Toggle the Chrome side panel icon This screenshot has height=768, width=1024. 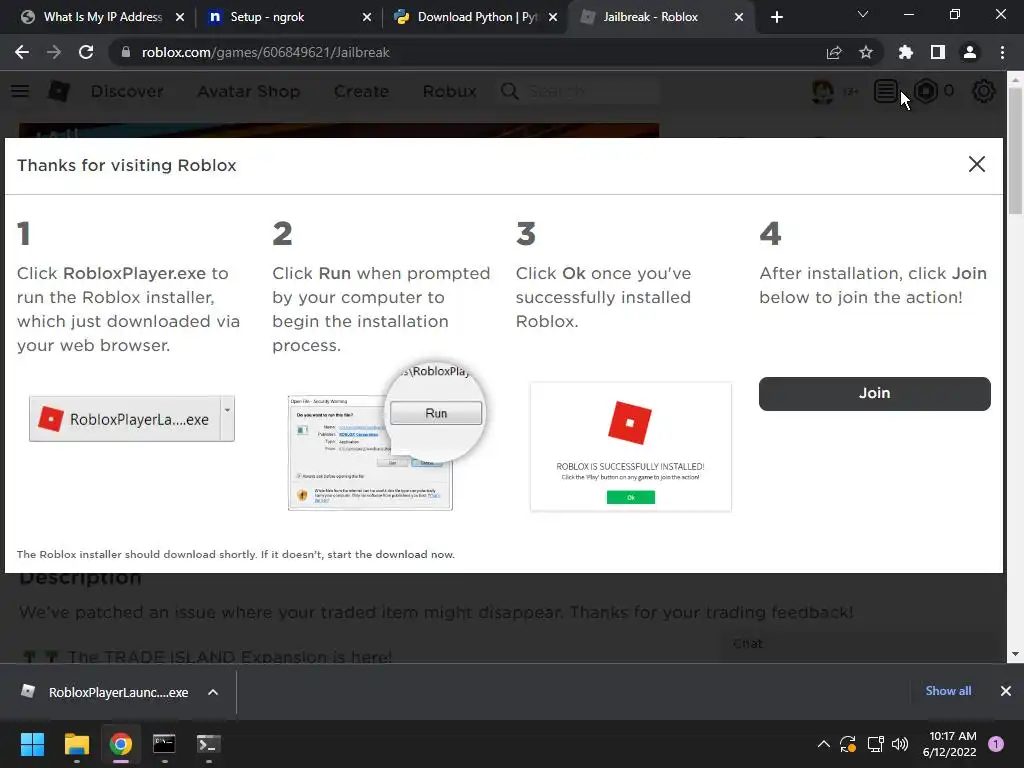click(x=938, y=52)
